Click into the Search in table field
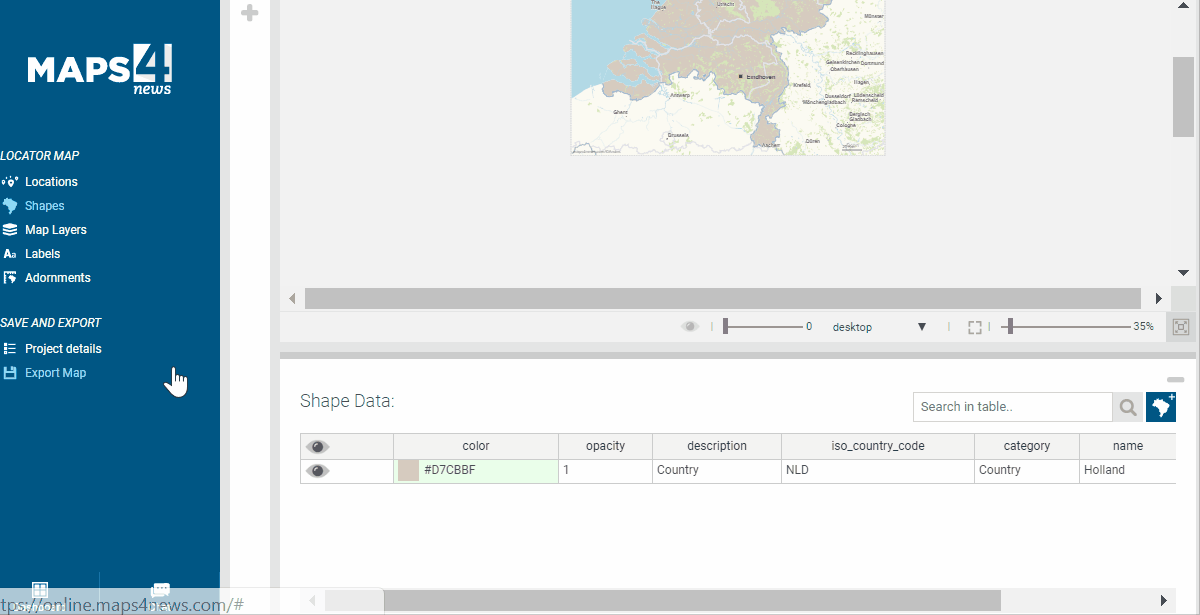Screen dimensions: 1200x615 [x=1012, y=407]
